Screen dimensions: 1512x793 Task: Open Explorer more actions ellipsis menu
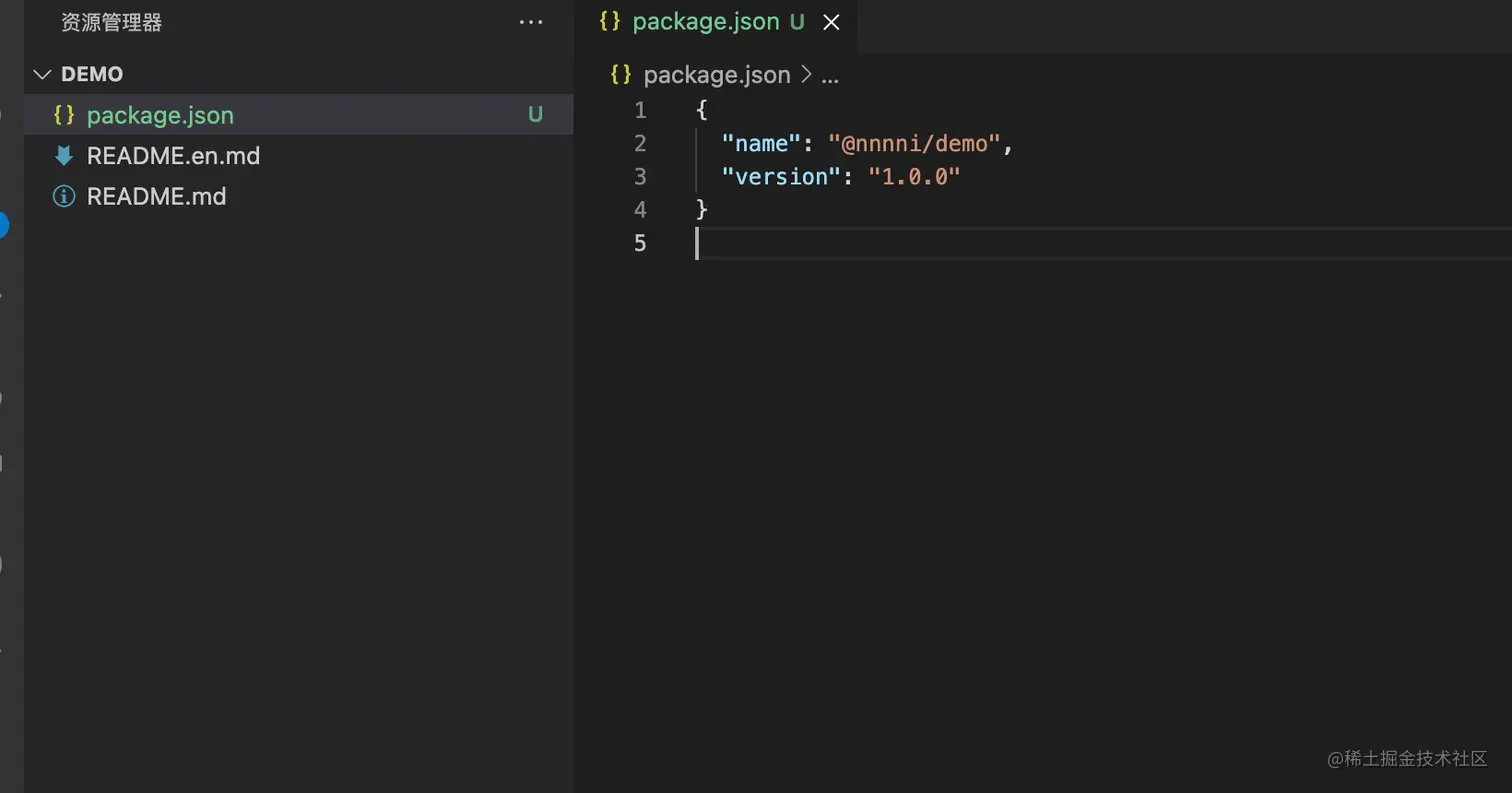[x=531, y=22]
